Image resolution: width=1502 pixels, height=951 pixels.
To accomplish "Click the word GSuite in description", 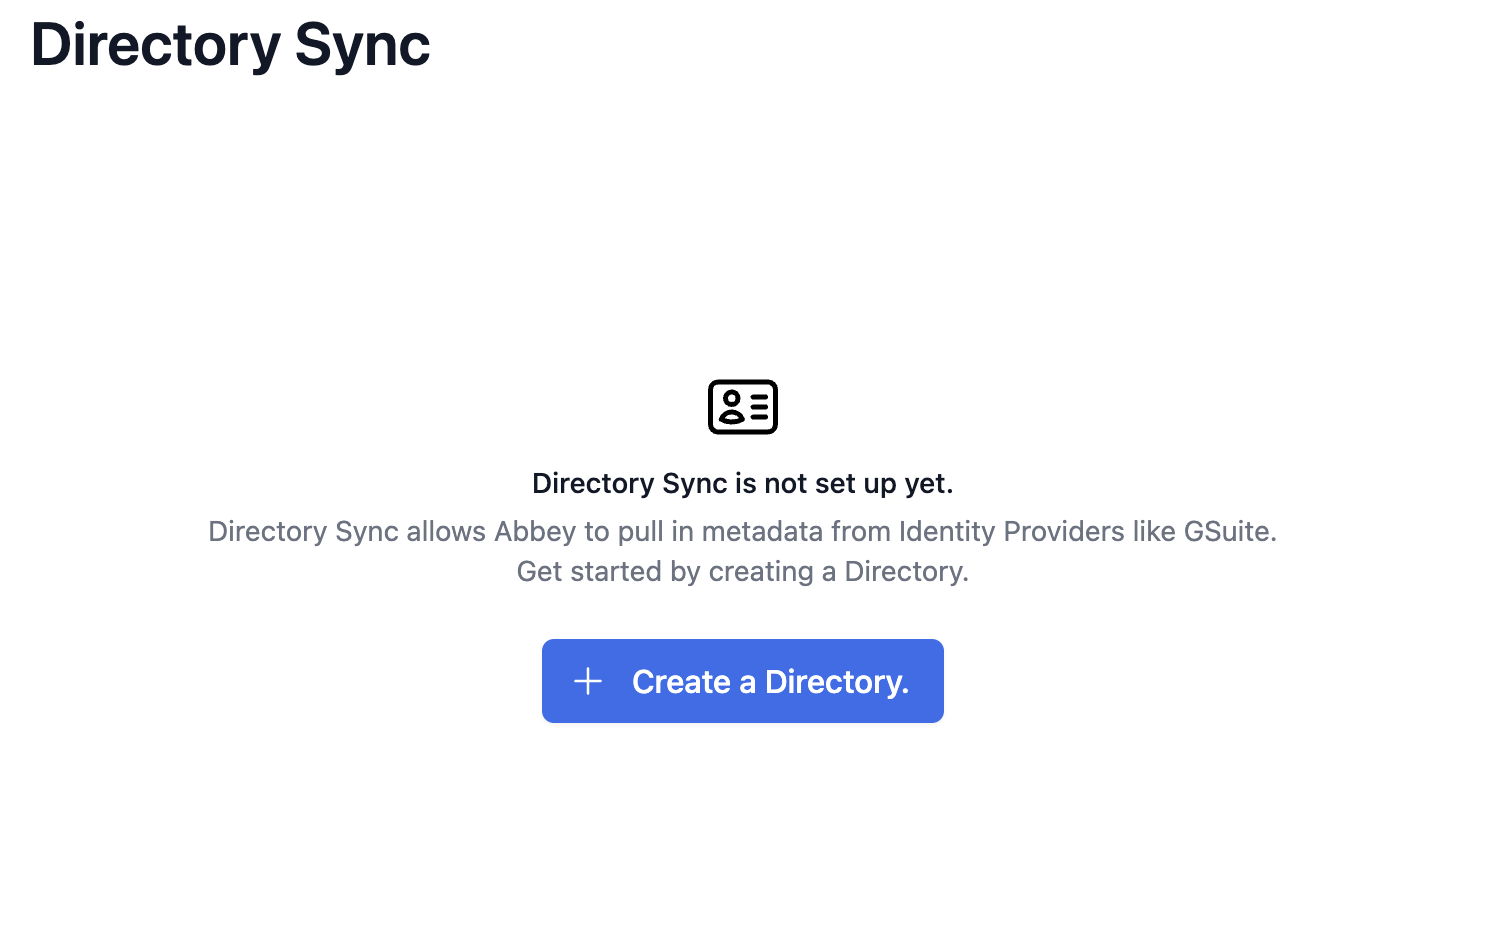I will (1230, 531).
